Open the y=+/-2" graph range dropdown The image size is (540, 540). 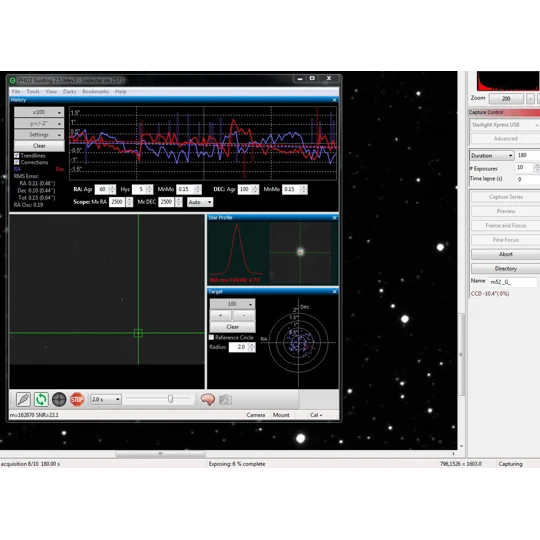pos(39,123)
